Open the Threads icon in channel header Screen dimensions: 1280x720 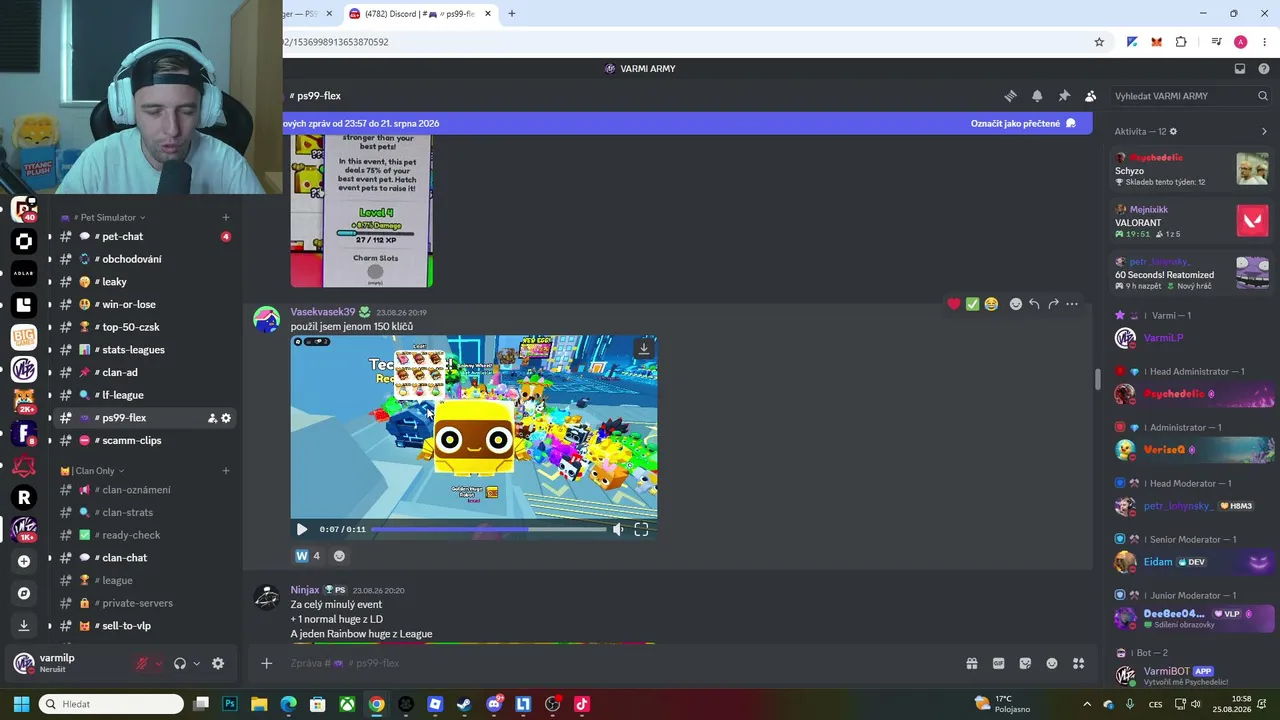1010,96
